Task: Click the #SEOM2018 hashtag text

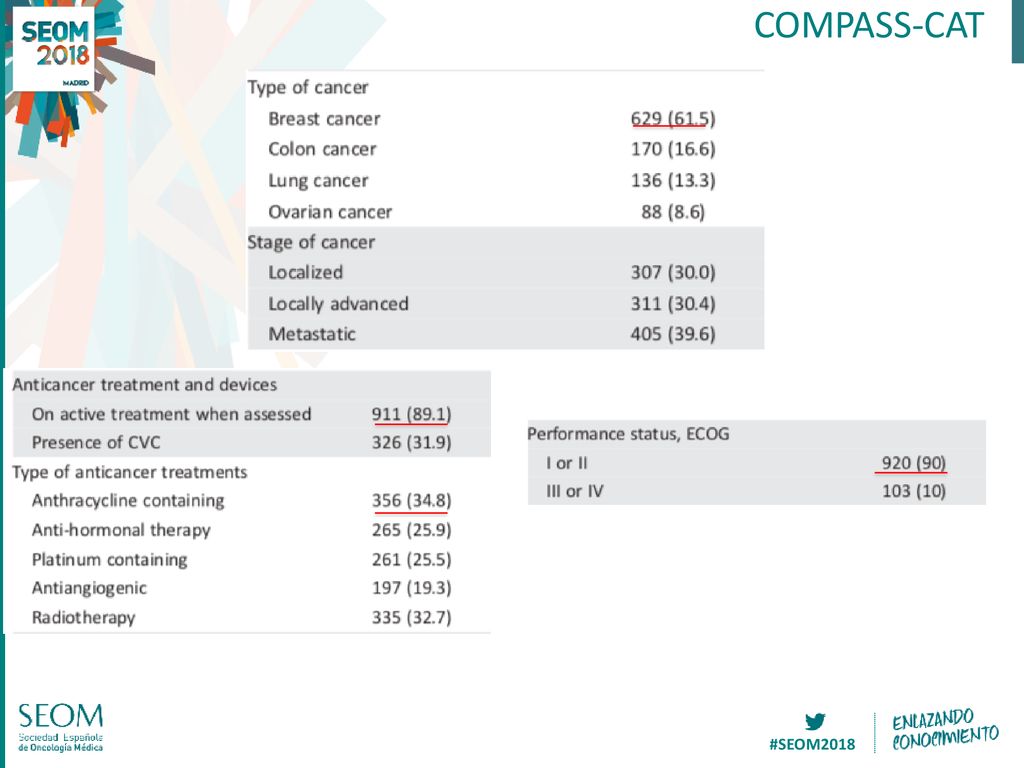Action: pyautogui.click(x=812, y=744)
